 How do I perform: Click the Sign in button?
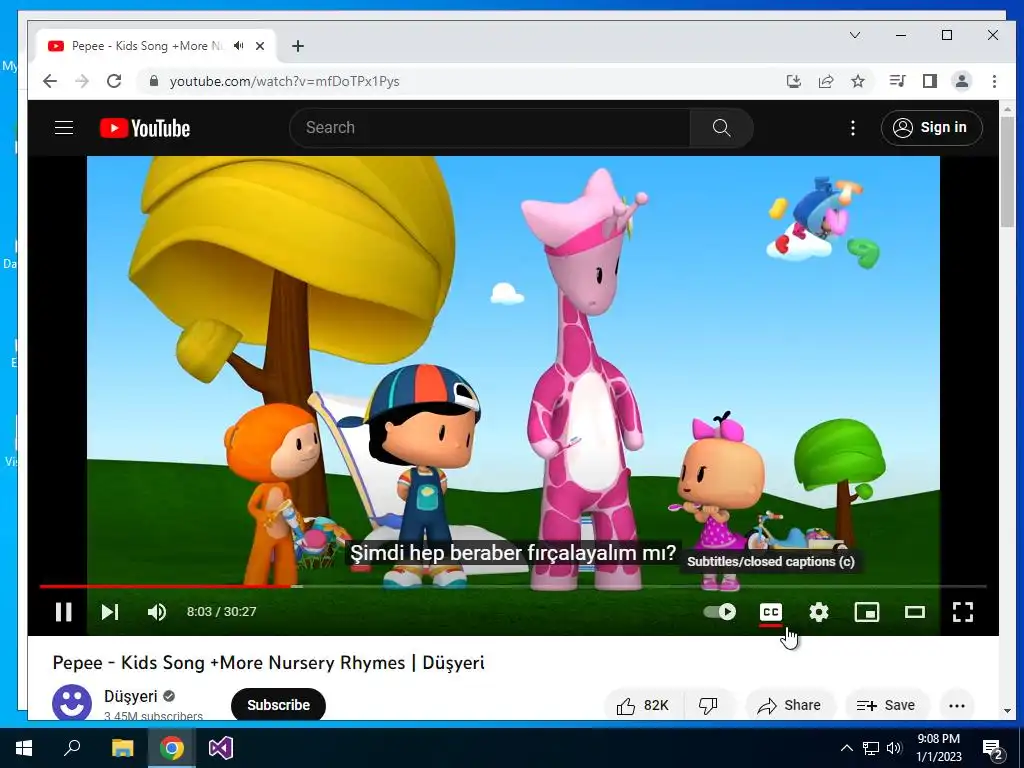(931, 127)
